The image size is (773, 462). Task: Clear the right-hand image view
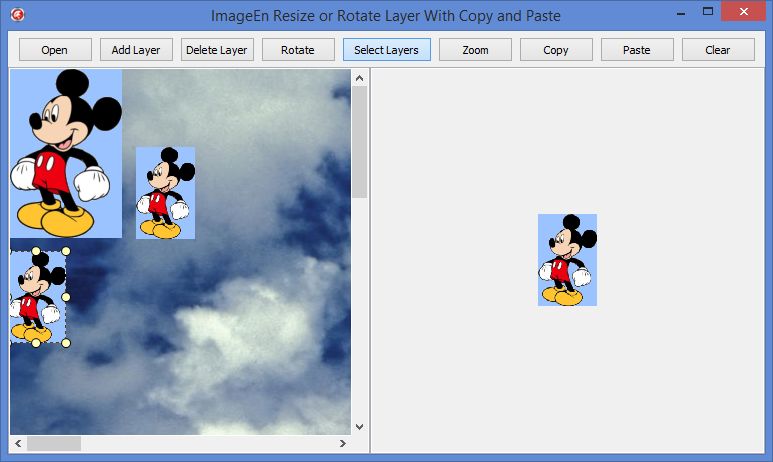point(718,50)
